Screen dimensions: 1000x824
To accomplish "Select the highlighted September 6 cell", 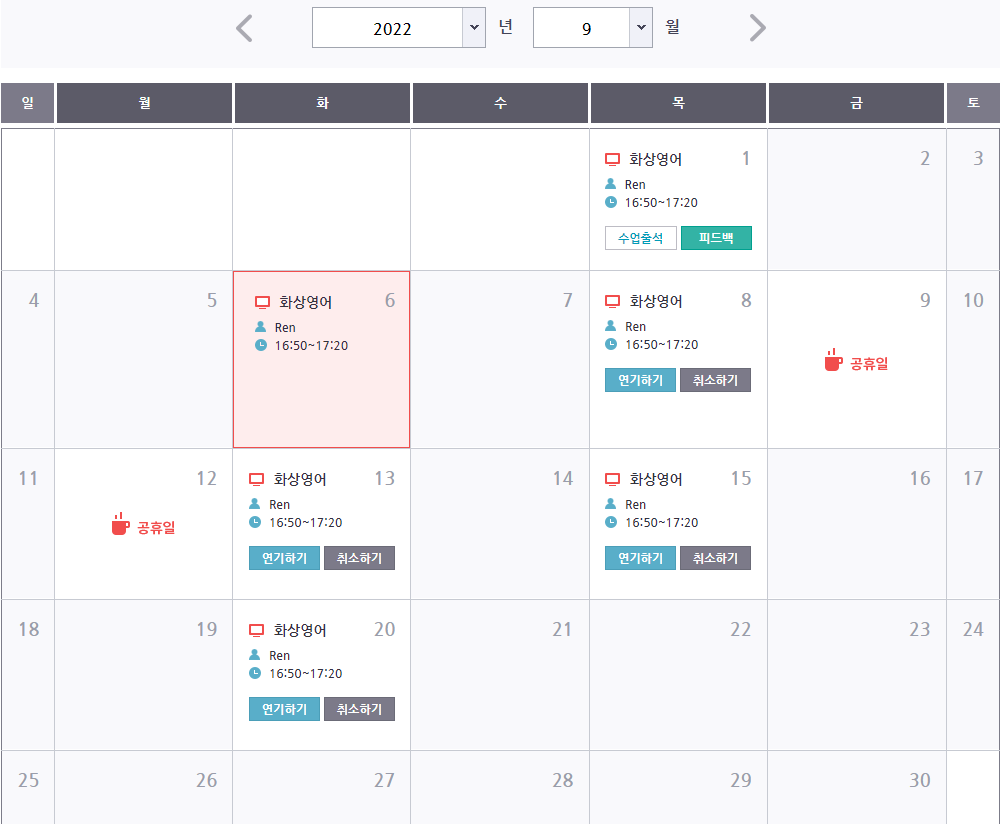I will [x=321, y=360].
